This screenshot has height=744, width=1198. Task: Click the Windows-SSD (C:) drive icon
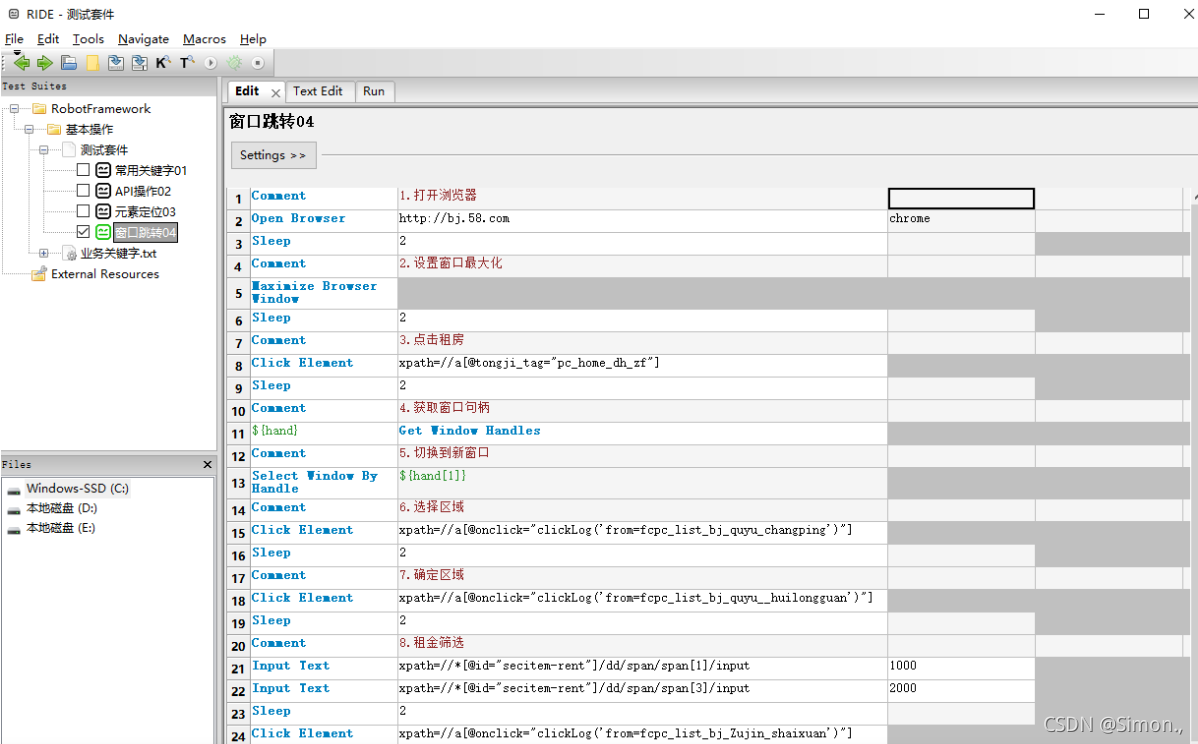(14, 490)
